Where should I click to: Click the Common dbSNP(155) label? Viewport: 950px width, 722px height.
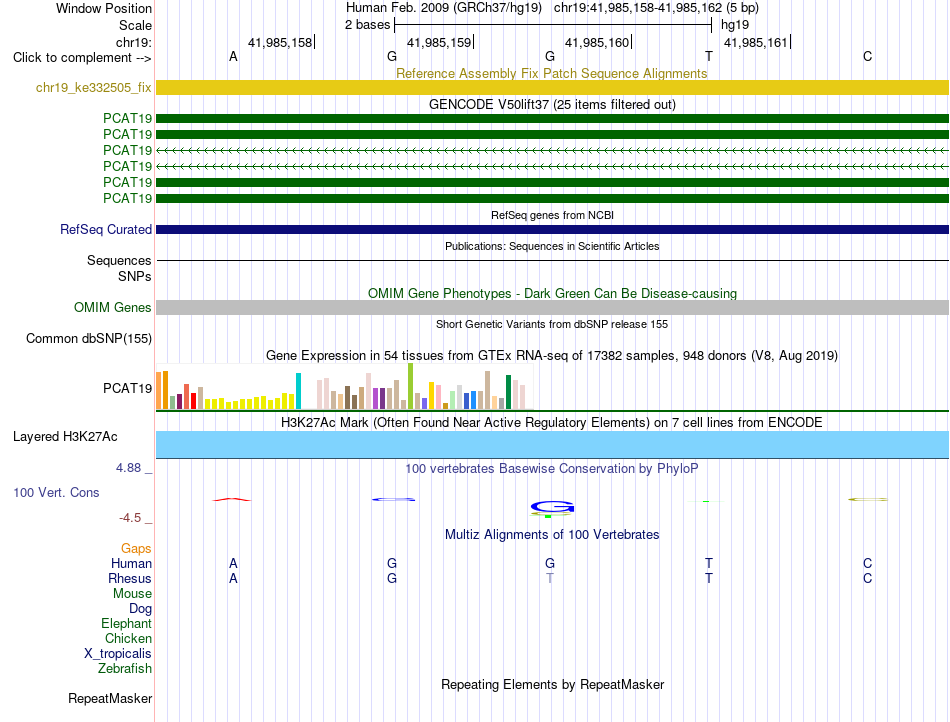coord(89,339)
